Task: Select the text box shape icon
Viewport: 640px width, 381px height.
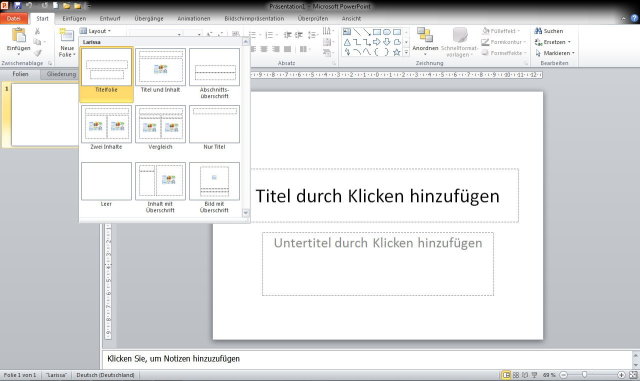Action: [x=347, y=32]
